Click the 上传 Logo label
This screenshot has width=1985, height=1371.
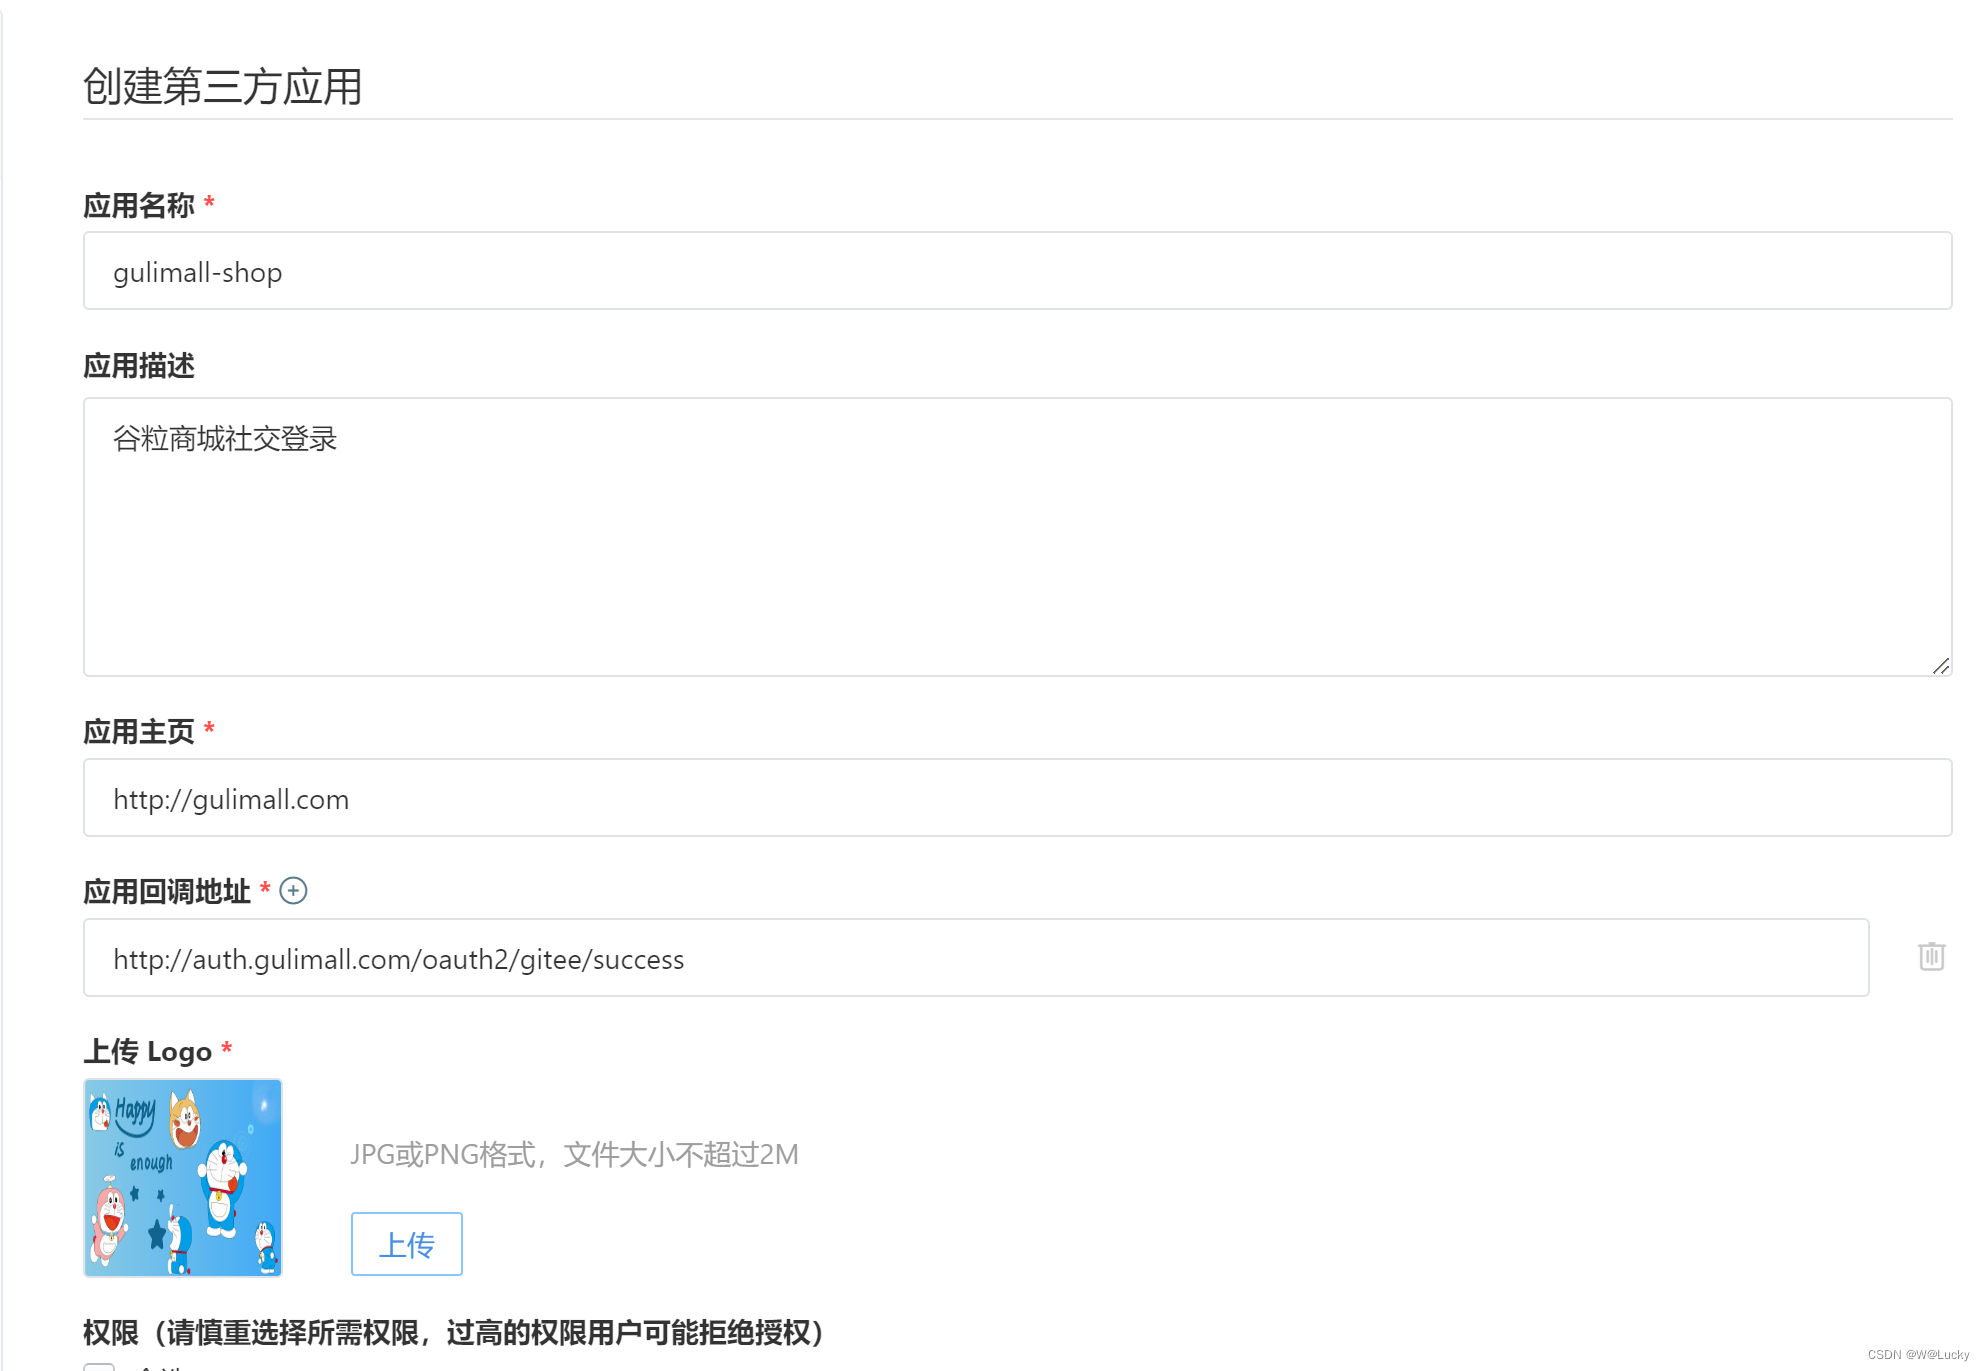click(x=148, y=1052)
